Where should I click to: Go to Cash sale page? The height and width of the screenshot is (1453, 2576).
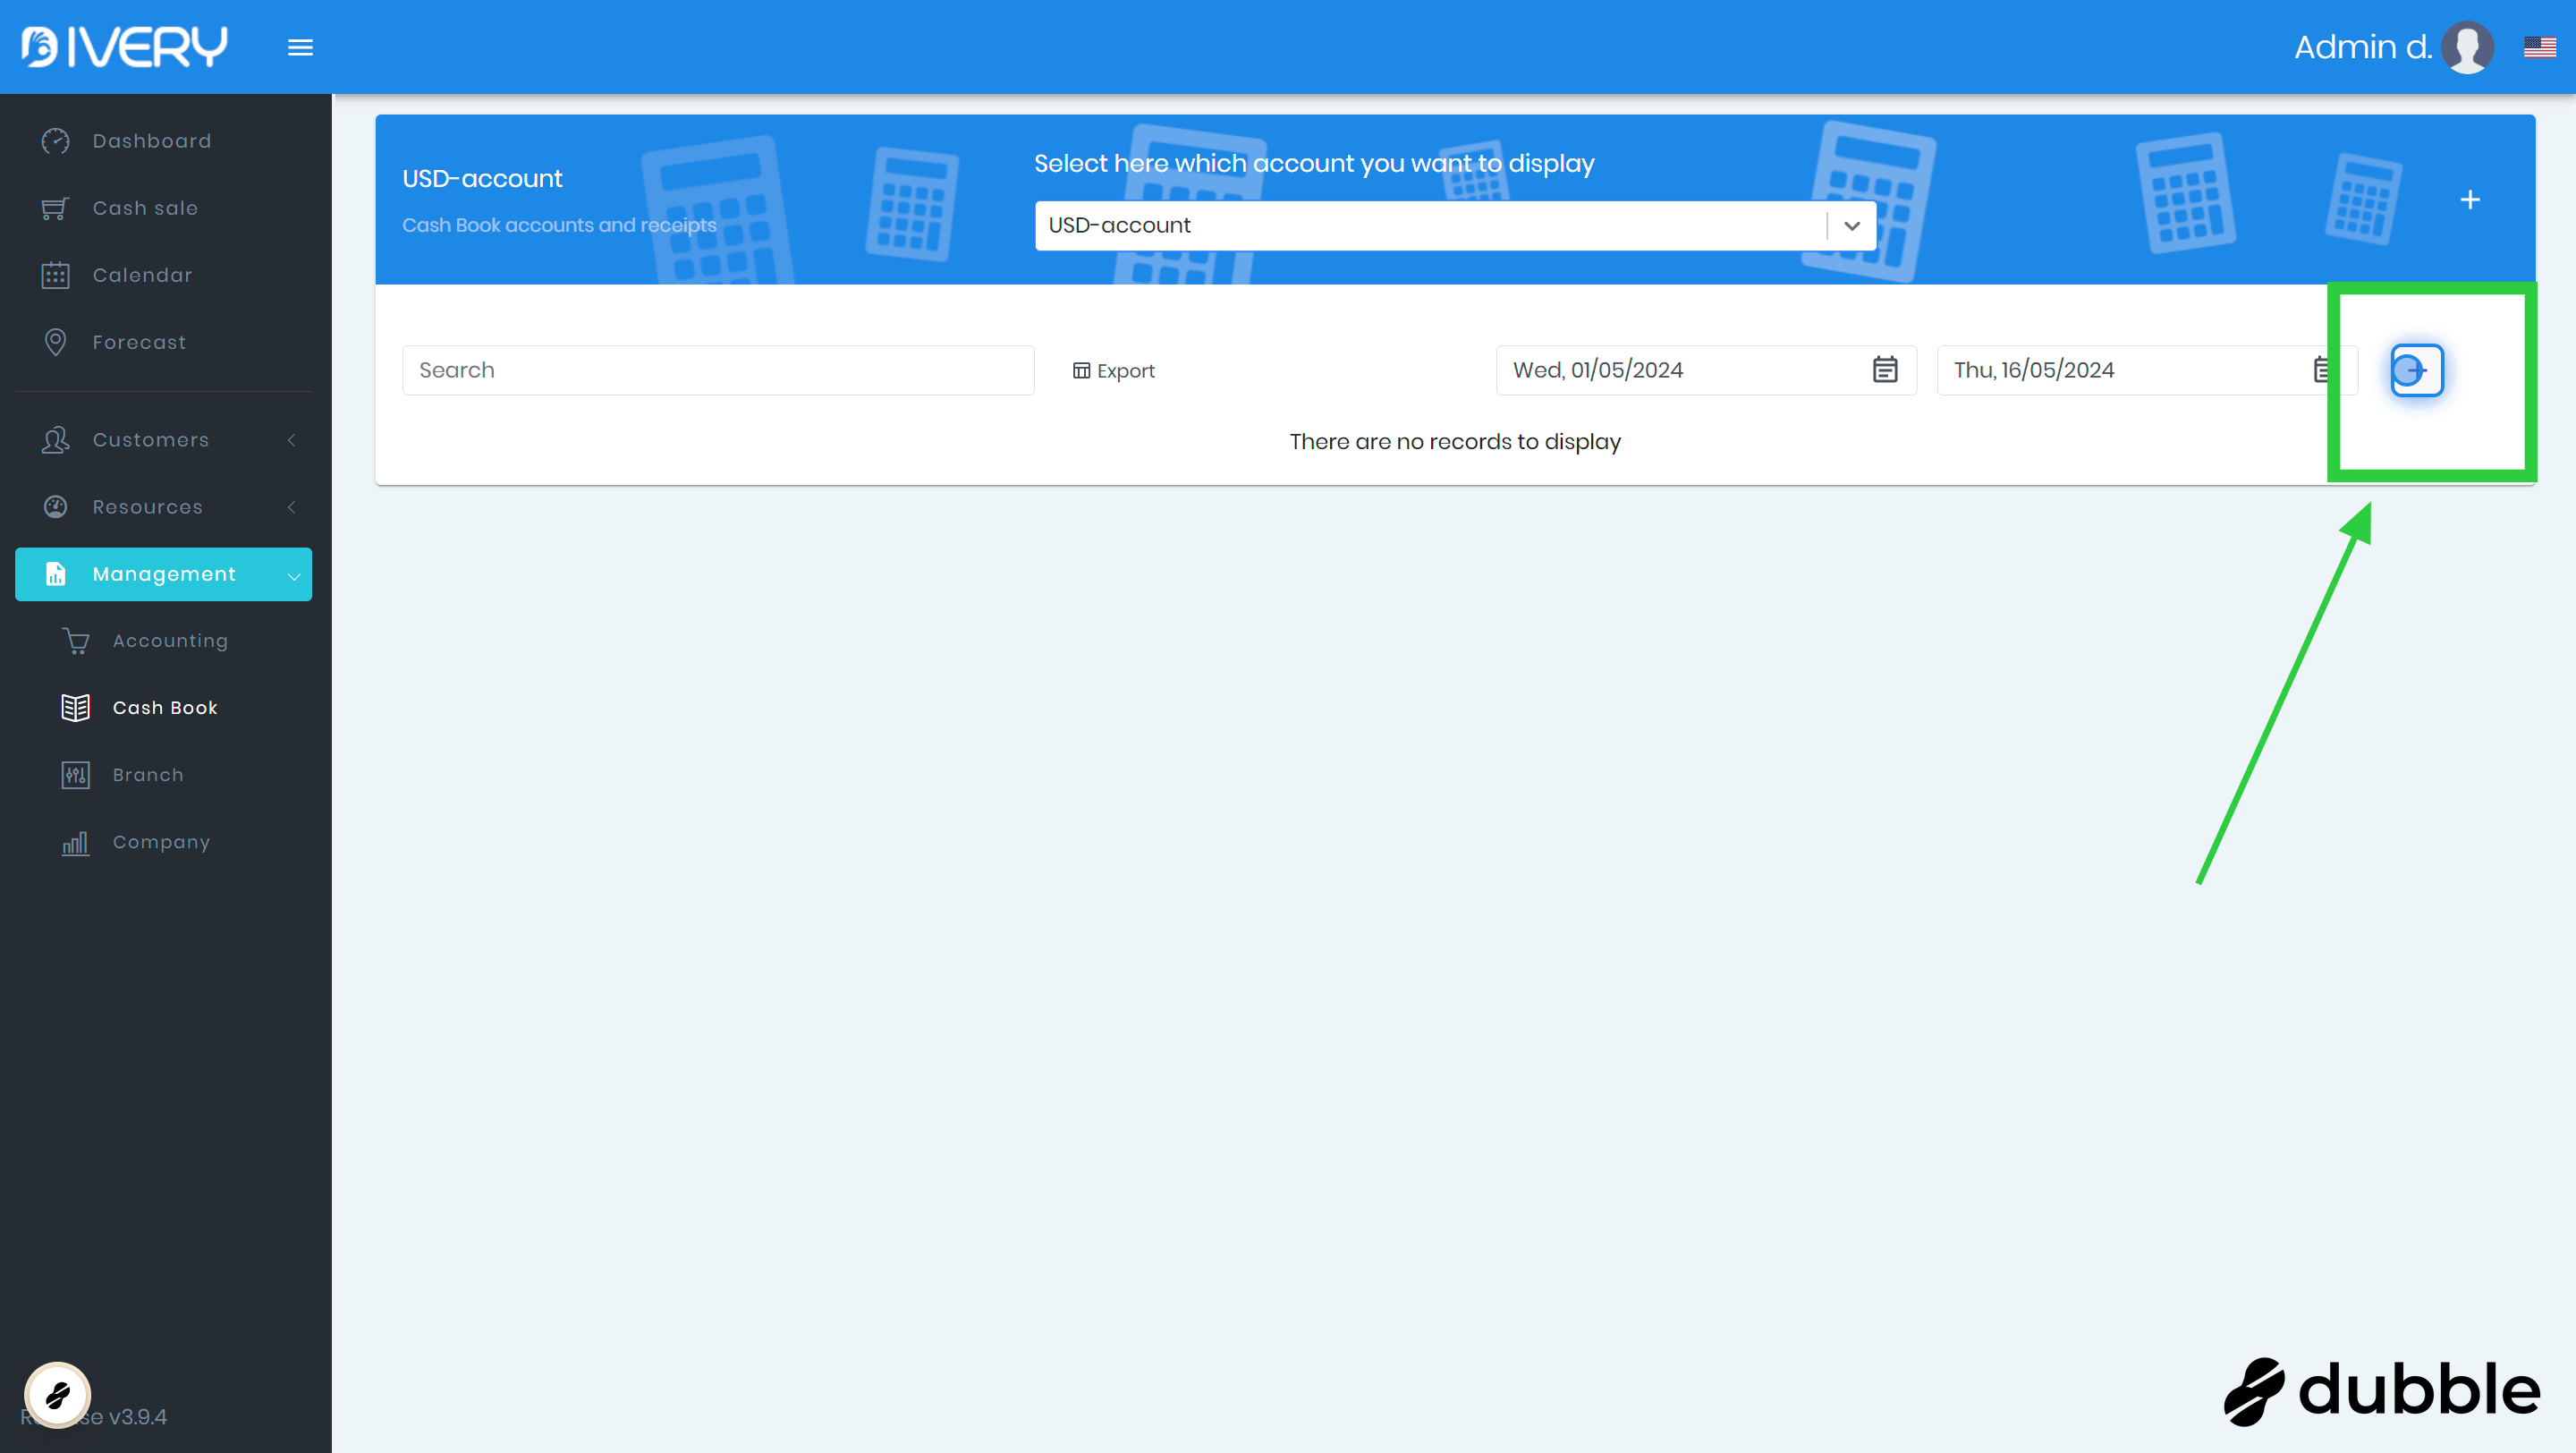click(x=145, y=208)
